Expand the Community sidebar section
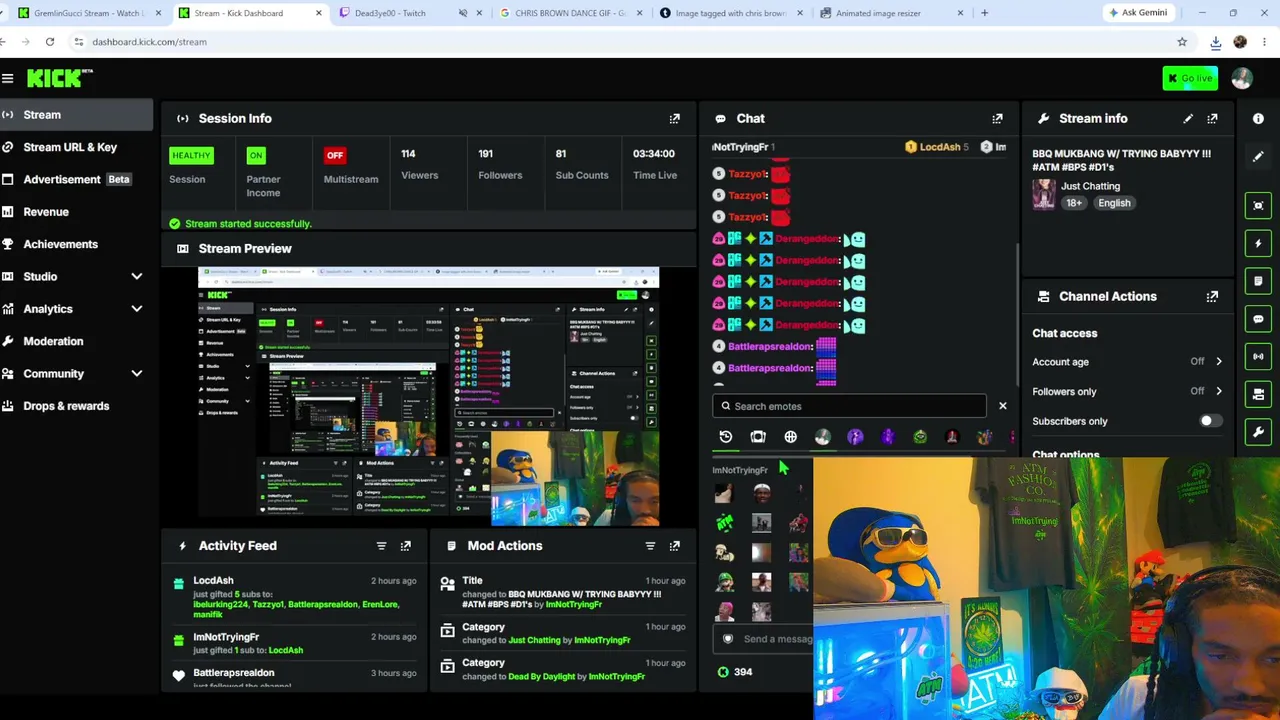Screen dimensions: 1280x720 click(x=137, y=374)
